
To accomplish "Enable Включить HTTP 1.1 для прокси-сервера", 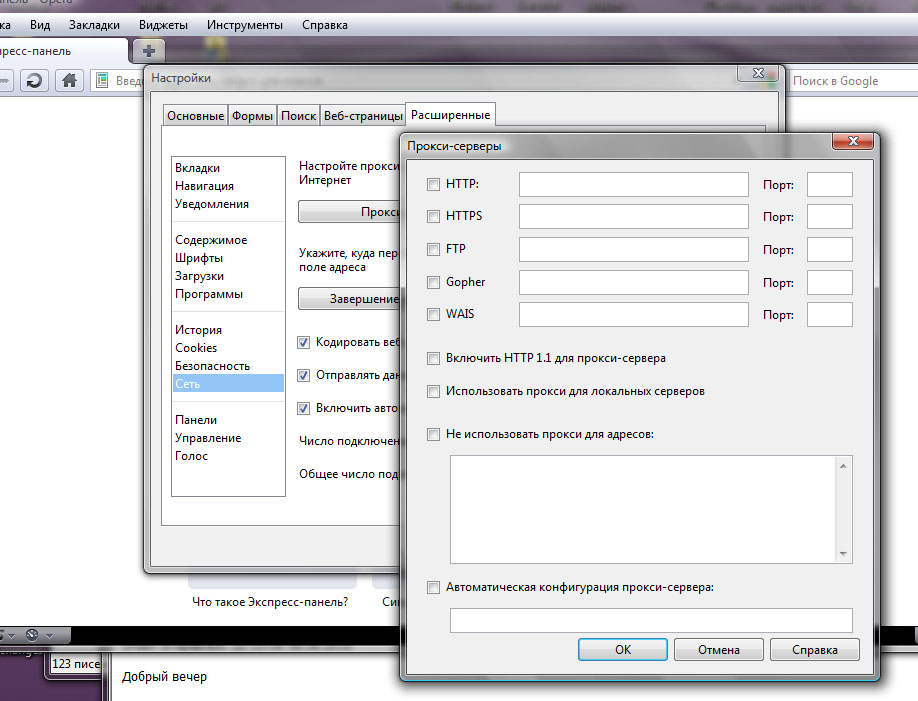I will click(433, 358).
